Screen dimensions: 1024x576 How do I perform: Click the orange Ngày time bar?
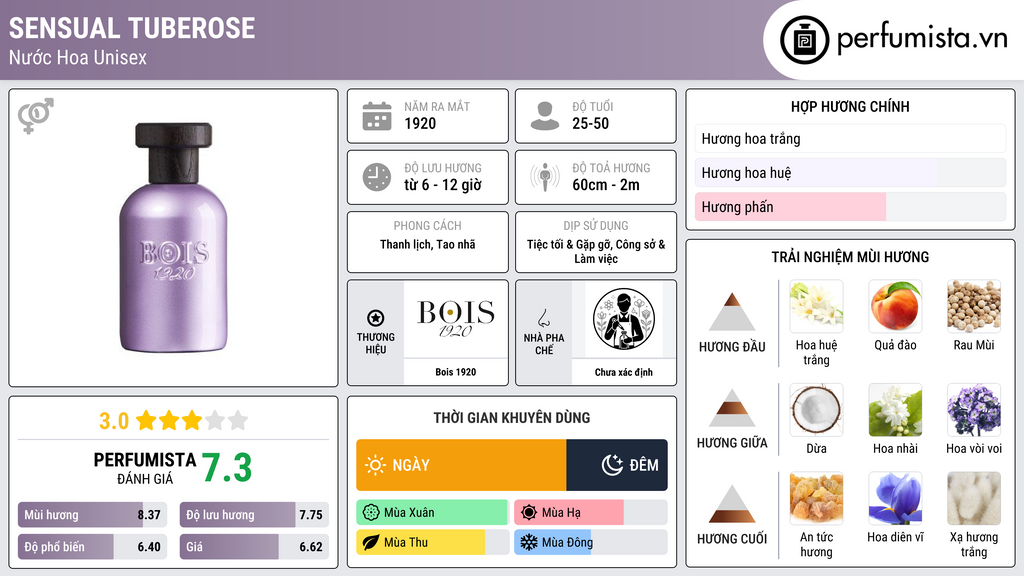tap(461, 465)
